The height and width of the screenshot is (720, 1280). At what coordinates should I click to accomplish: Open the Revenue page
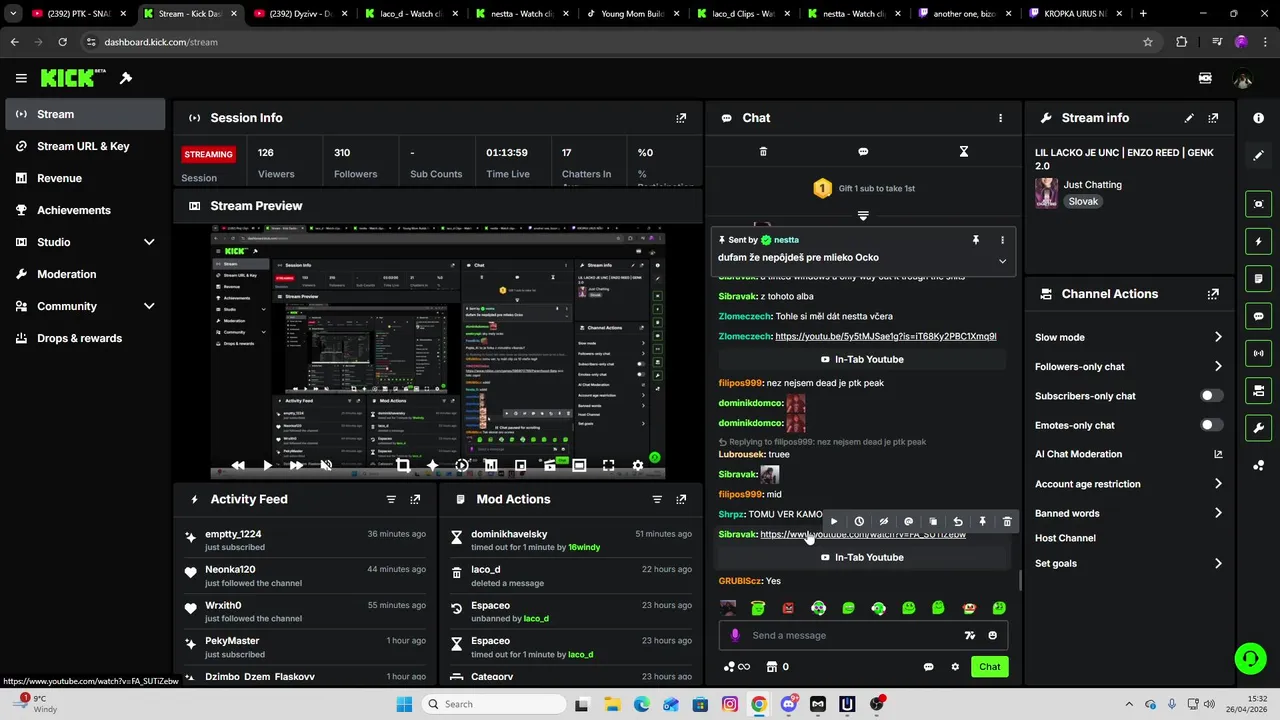pyautogui.click(x=85, y=178)
